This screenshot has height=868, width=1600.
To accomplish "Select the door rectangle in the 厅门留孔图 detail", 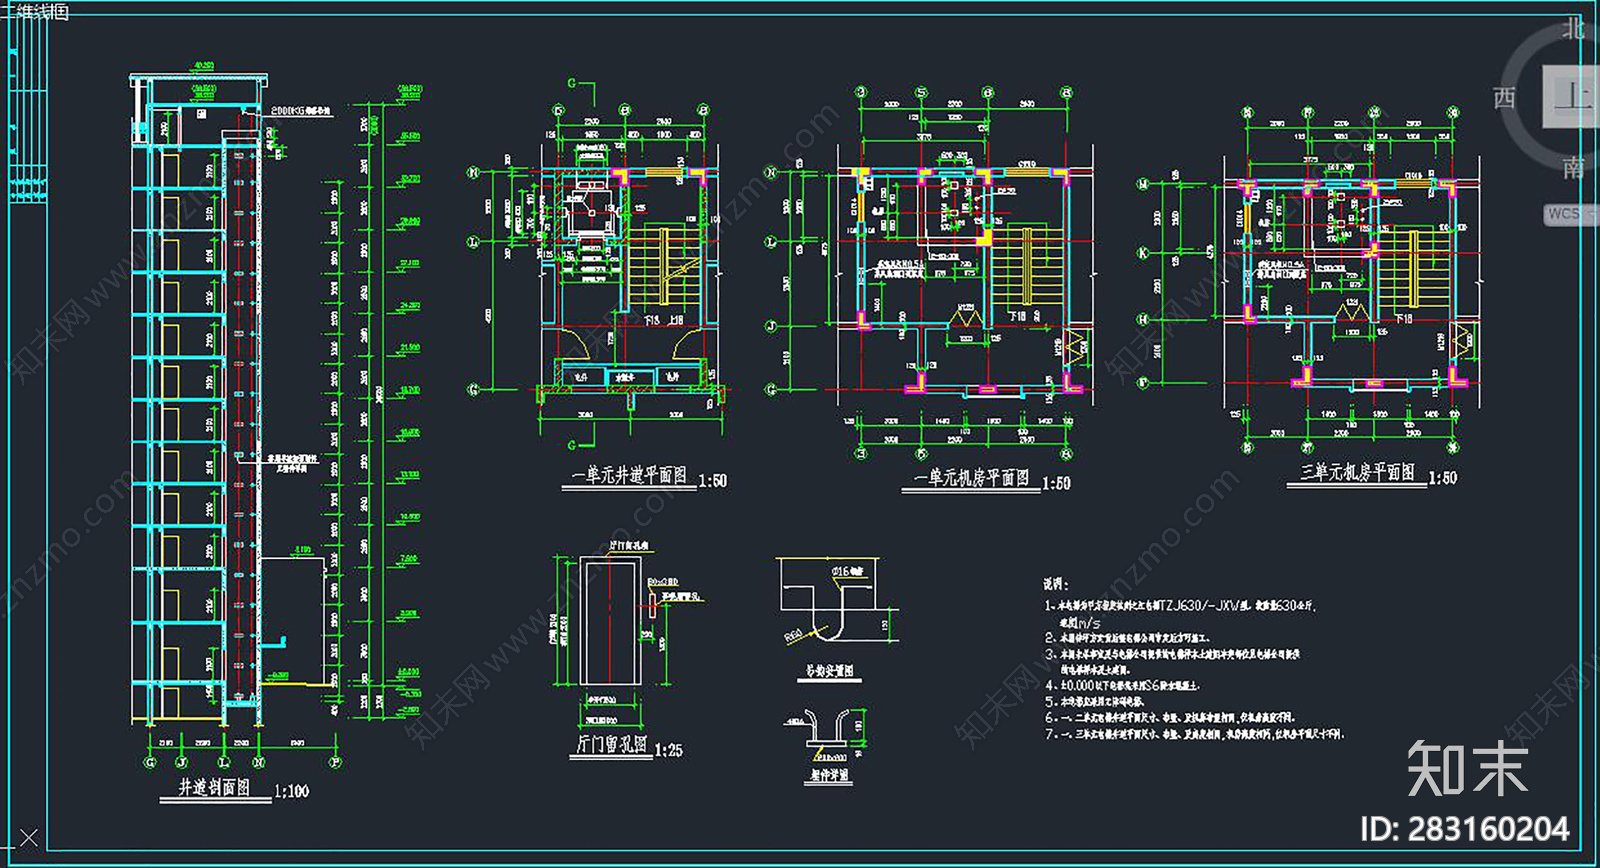I will pyautogui.click(x=610, y=622).
